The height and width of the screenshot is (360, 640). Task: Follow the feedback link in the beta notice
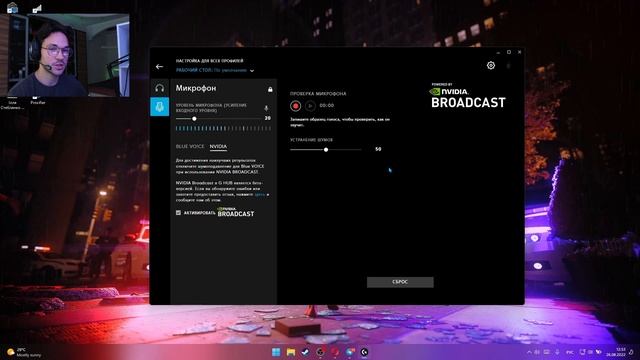[x=260, y=195]
